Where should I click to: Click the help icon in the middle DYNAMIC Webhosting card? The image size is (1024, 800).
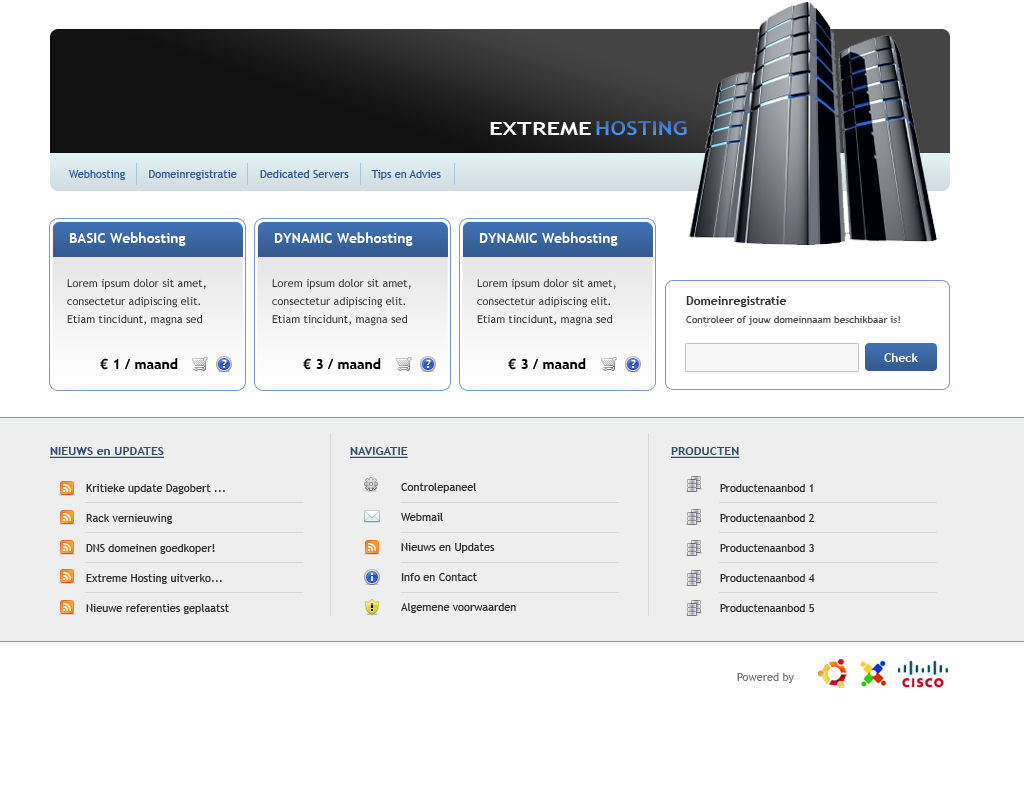pos(428,364)
